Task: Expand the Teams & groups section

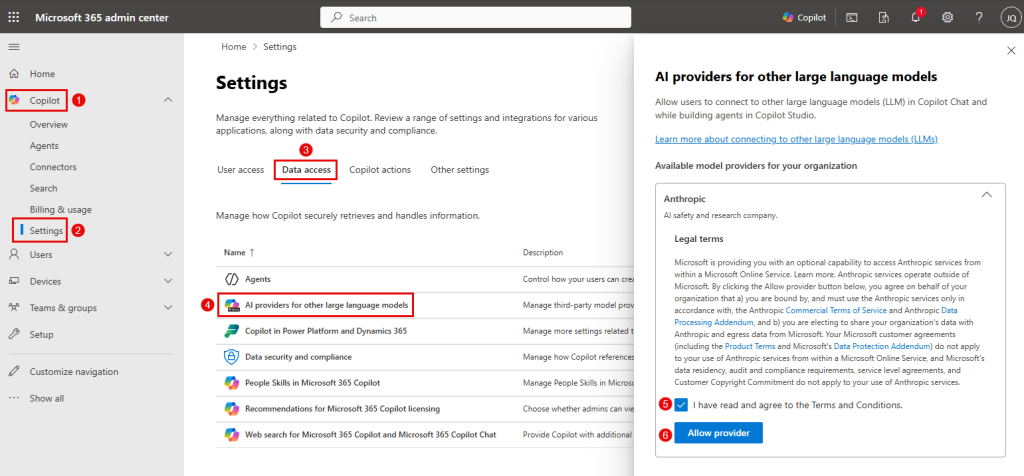Action: point(168,308)
